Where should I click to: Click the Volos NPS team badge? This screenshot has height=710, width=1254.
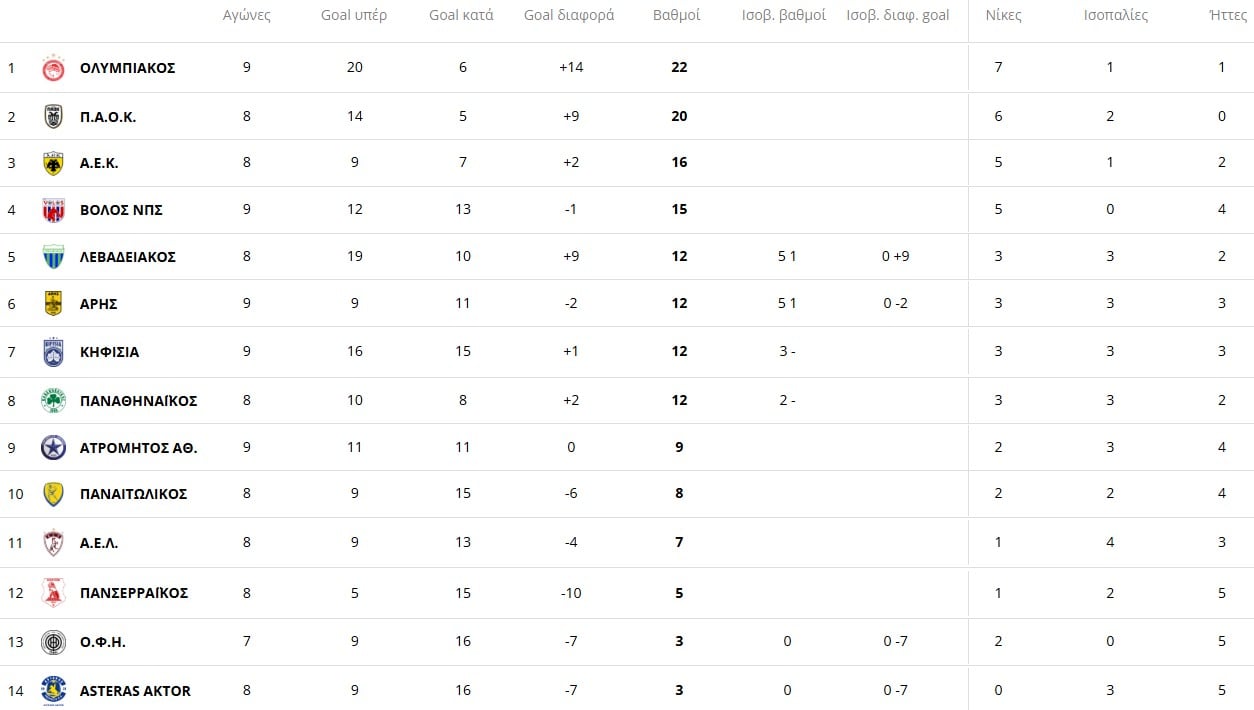click(x=53, y=210)
